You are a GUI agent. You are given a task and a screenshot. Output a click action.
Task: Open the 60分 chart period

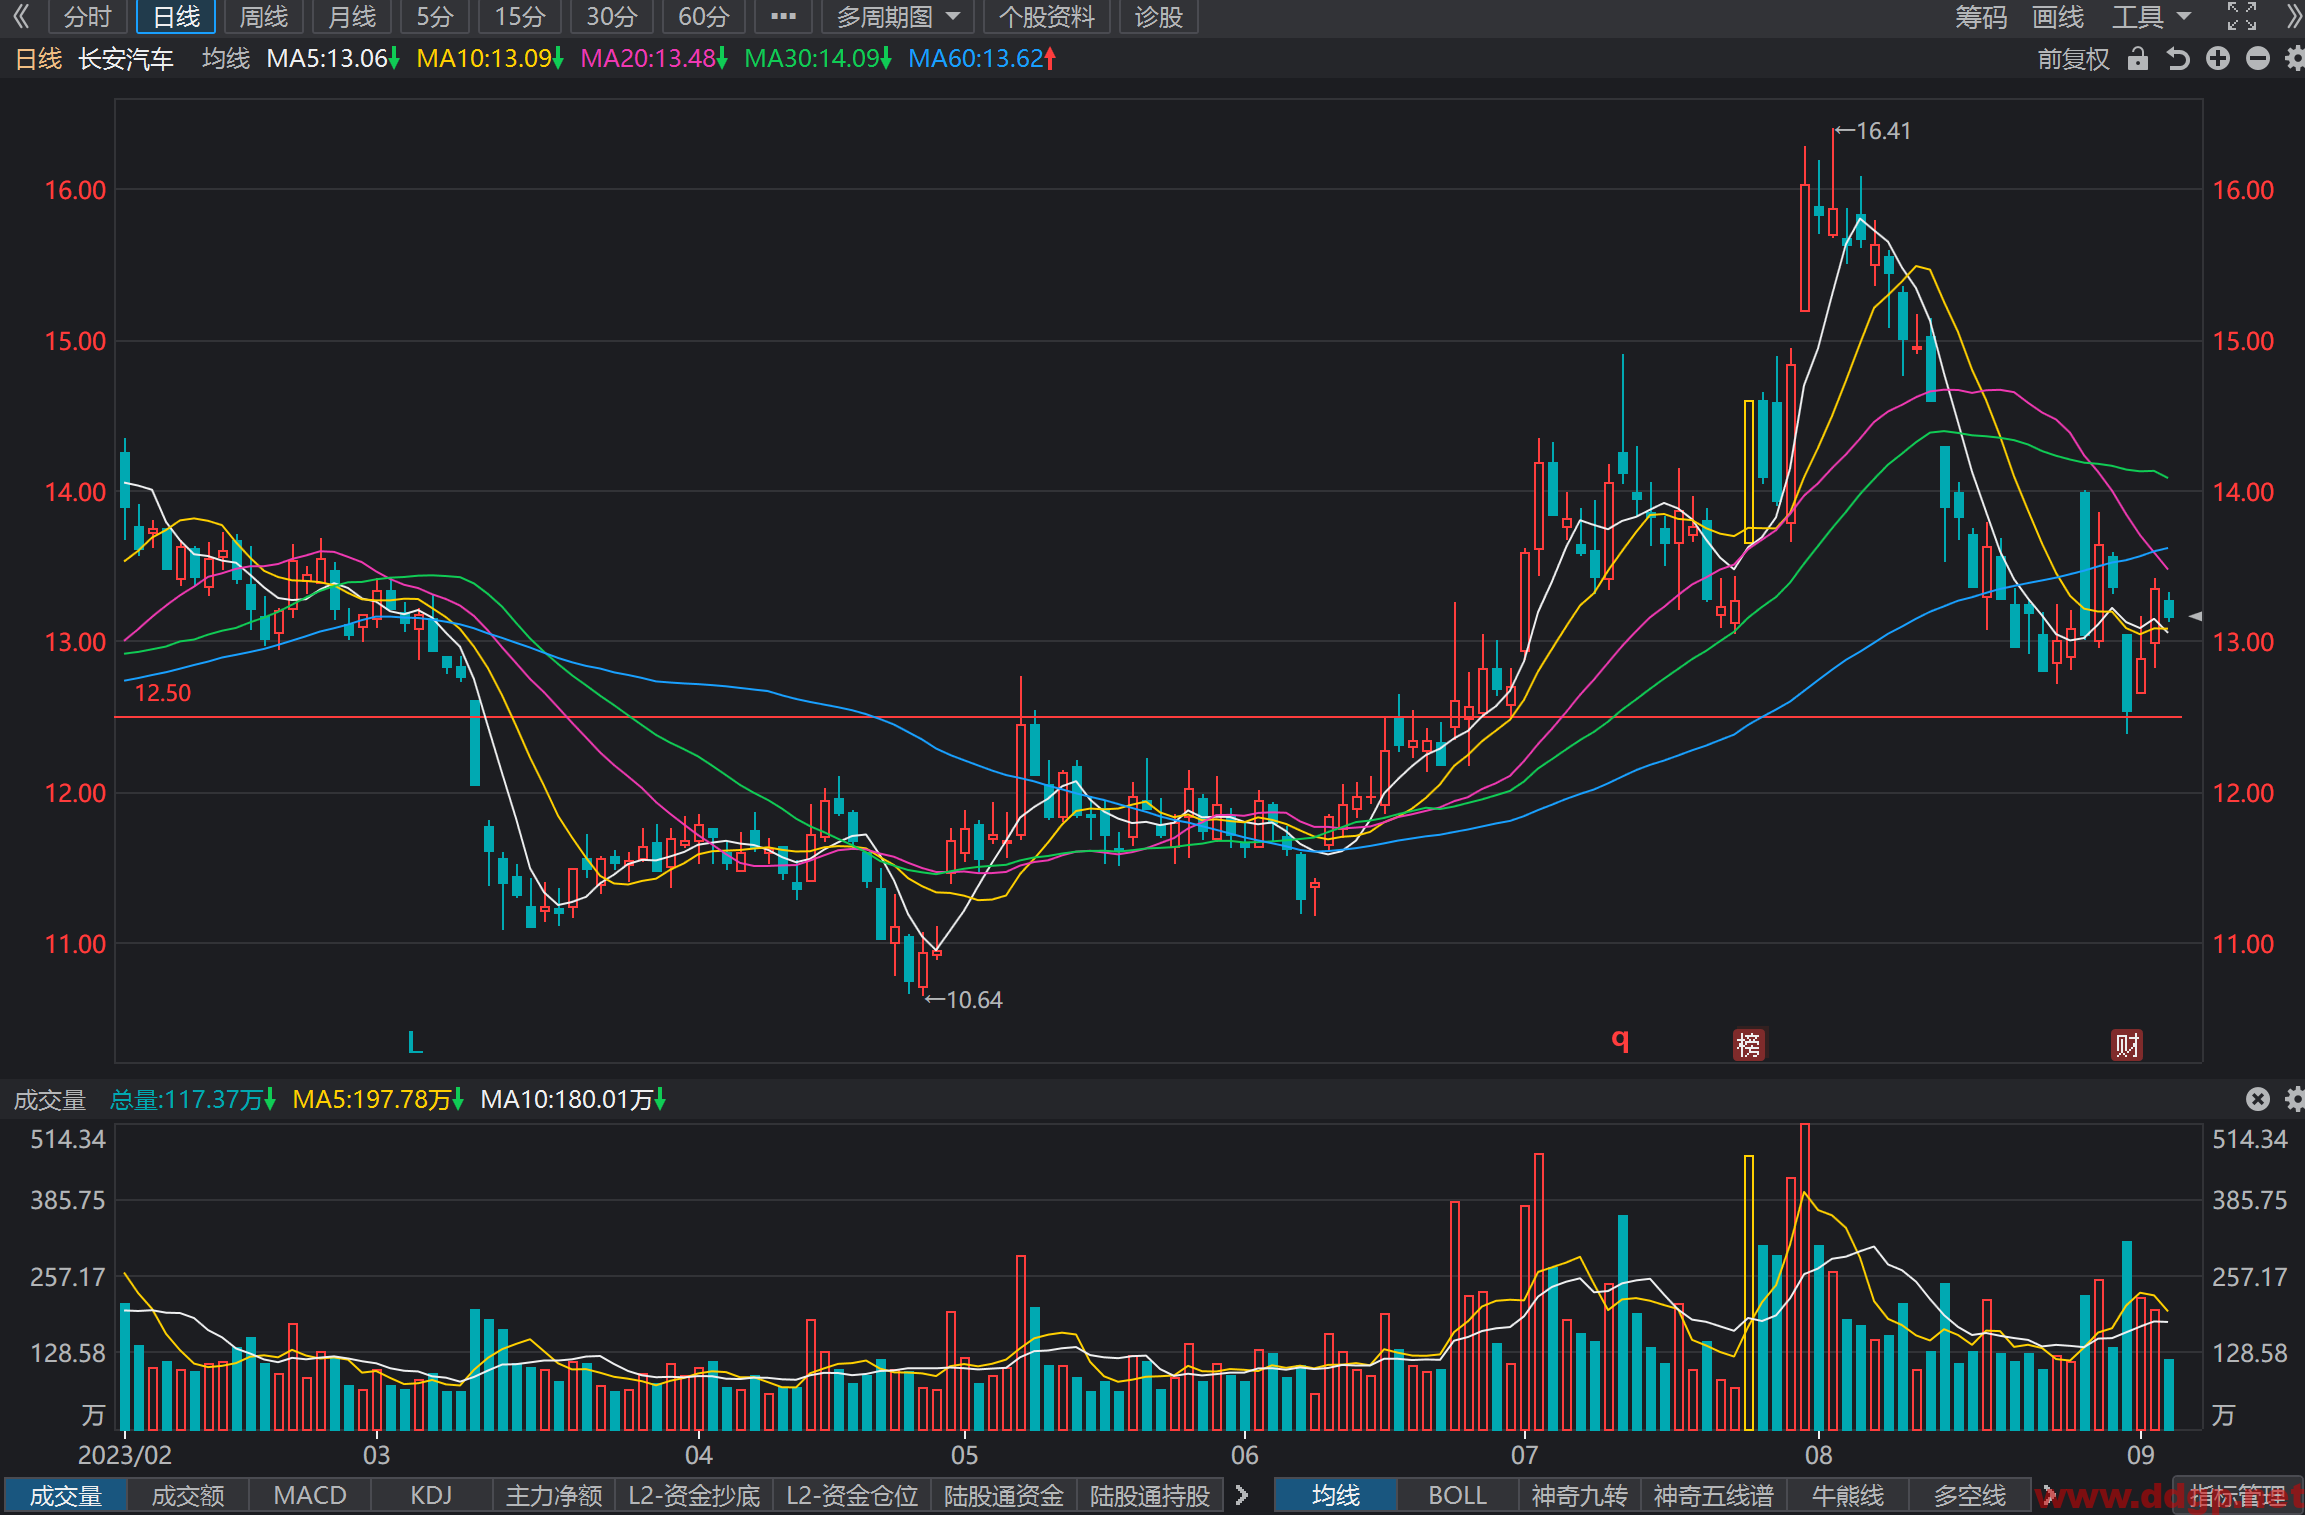pyautogui.click(x=703, y=17)
